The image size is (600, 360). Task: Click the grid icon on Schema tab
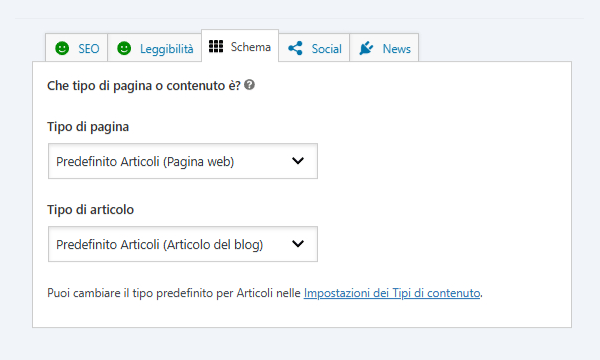[216, 46]
